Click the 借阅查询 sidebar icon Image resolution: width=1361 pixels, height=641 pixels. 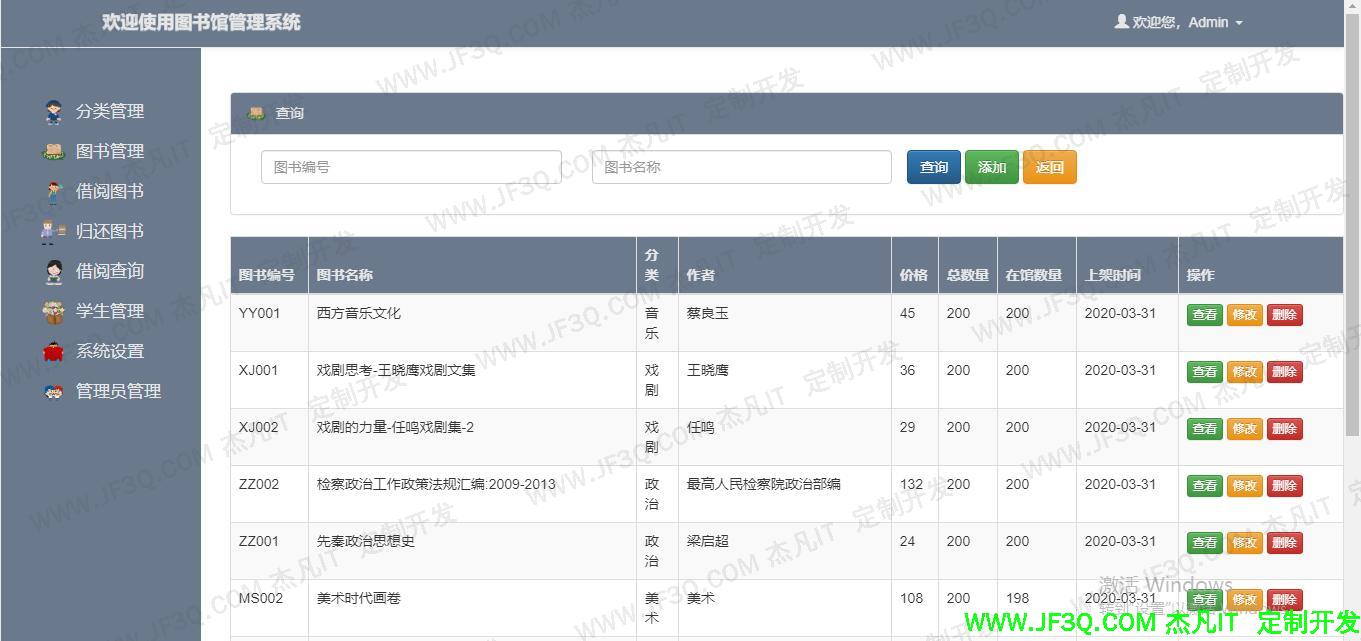(x=54, y=272)
